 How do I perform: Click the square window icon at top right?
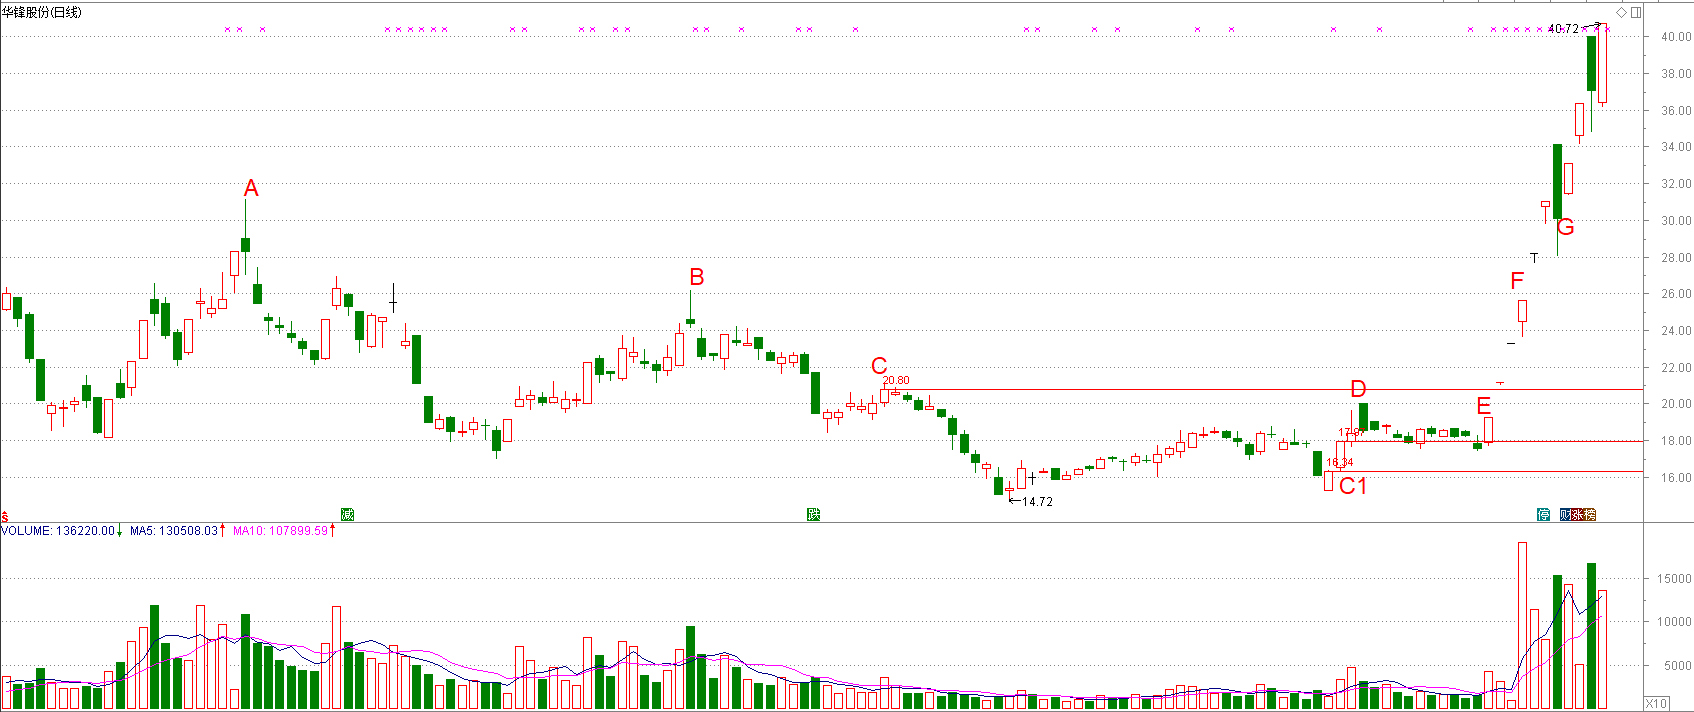1636,12
